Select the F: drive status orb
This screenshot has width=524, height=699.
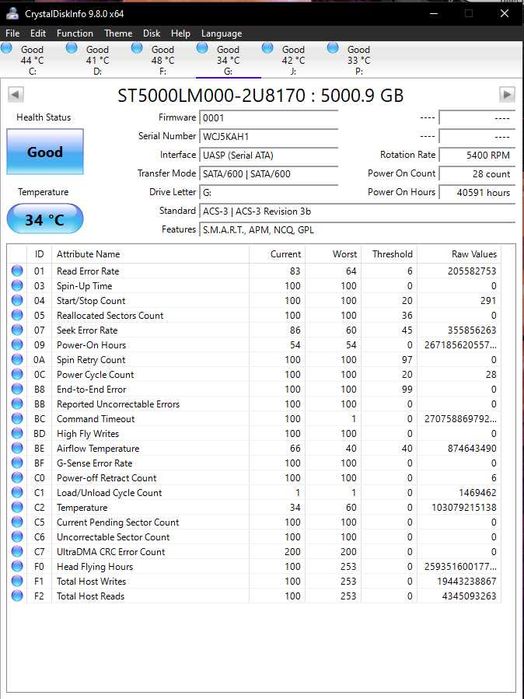137,48
